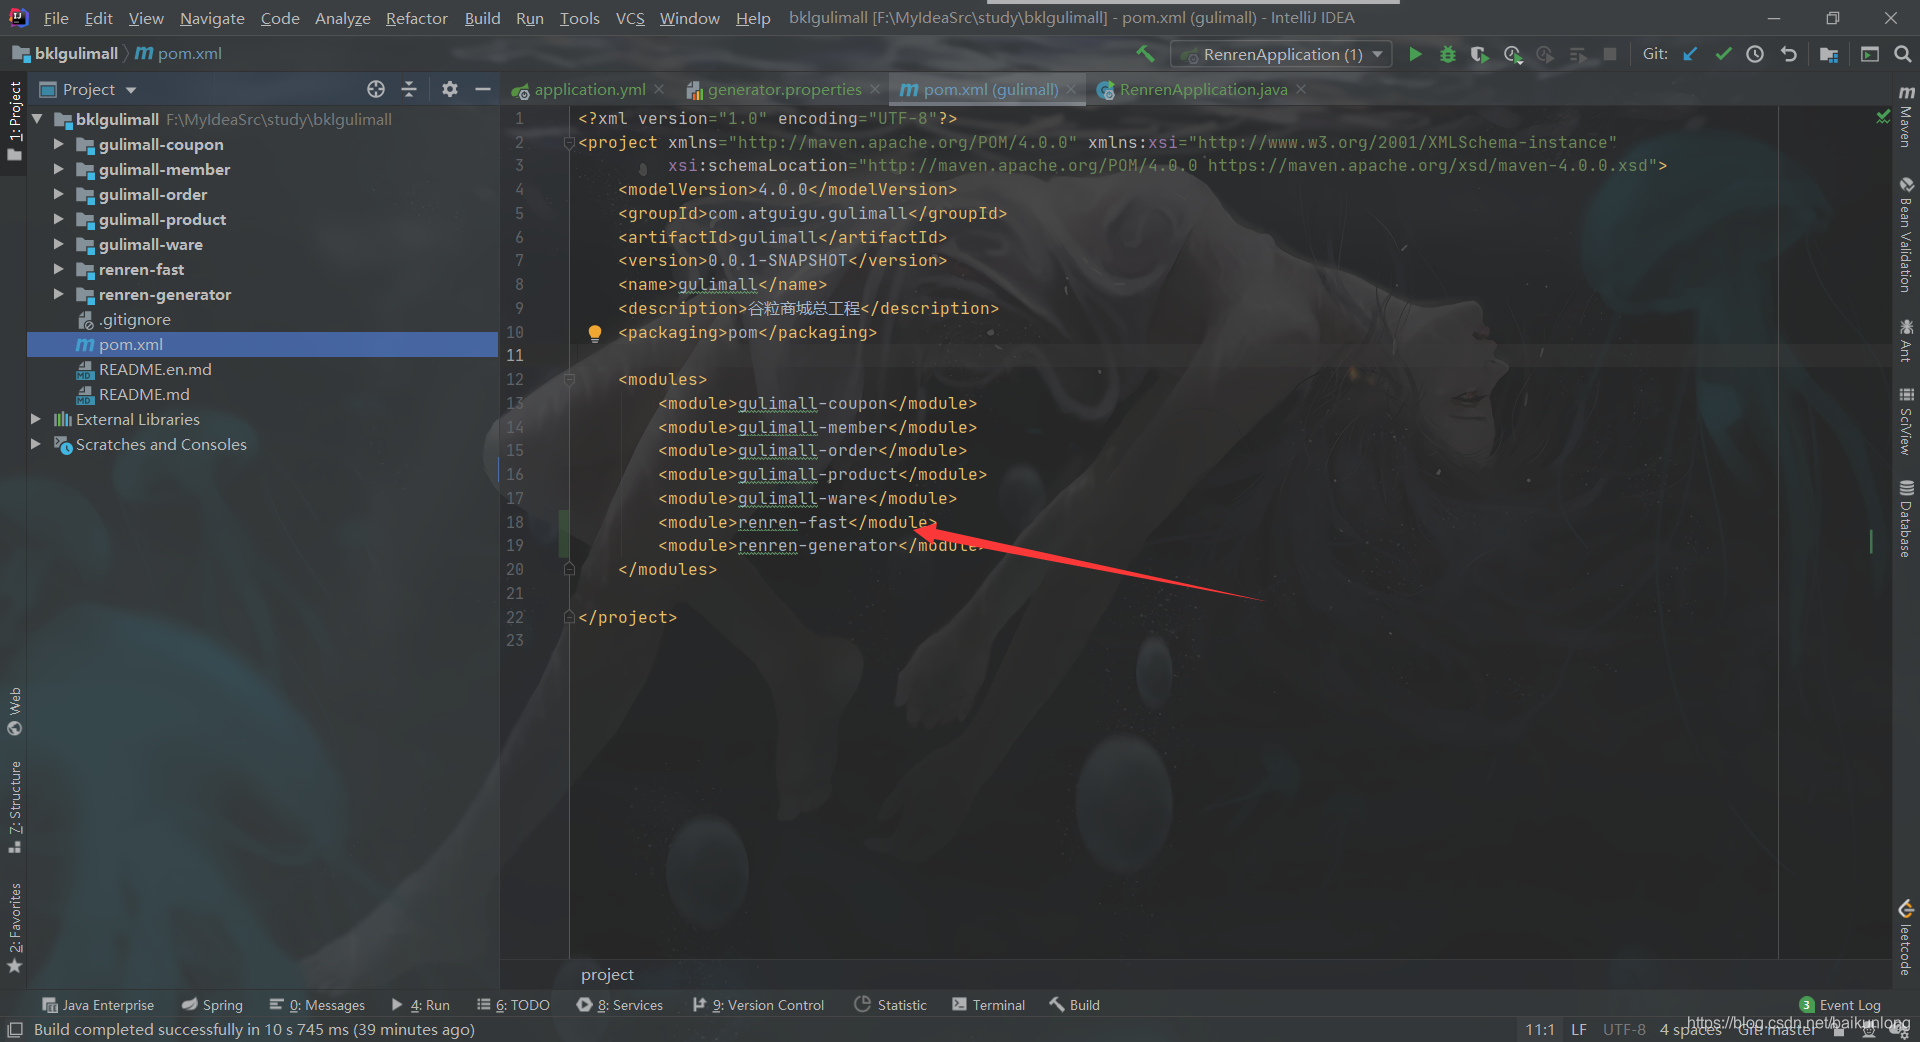The height and width of the screenshot is (1042, 1920).
Task: Expand the gulimall-coupon module
Action: [x=58, y=144]
